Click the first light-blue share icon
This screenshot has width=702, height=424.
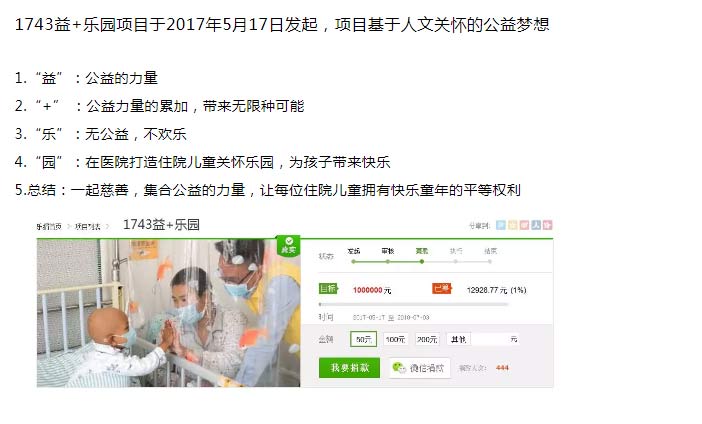[x=501, y=225]
